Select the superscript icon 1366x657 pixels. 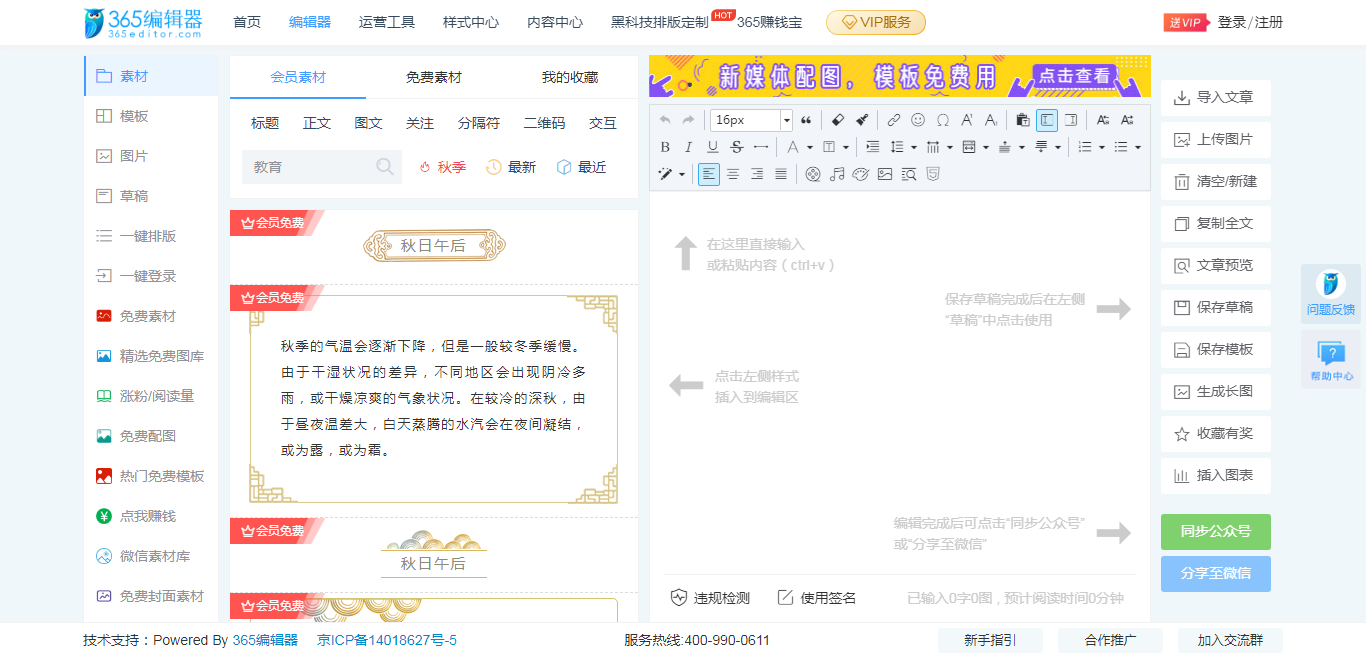[x=966, y=120]
